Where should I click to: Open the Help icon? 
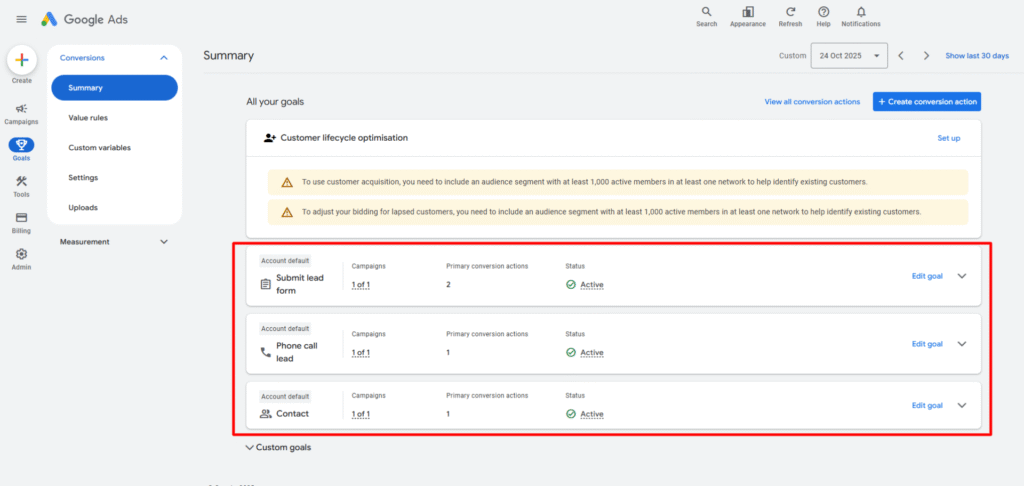point(823,12)
